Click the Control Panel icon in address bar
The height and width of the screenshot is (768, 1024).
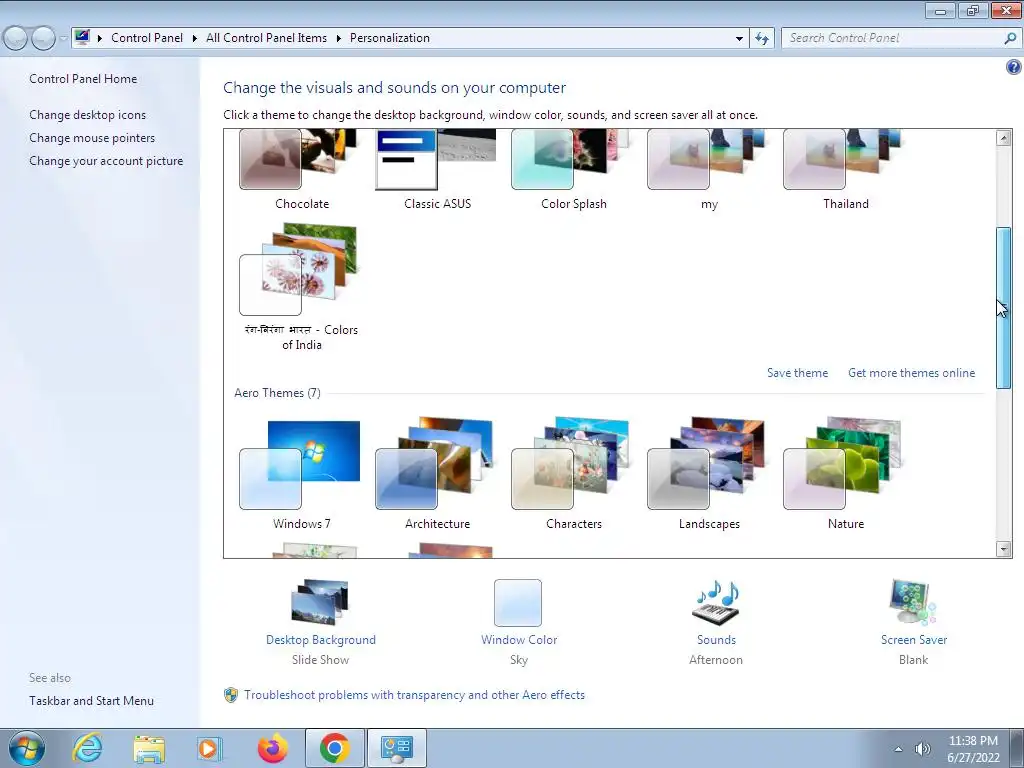82,37
